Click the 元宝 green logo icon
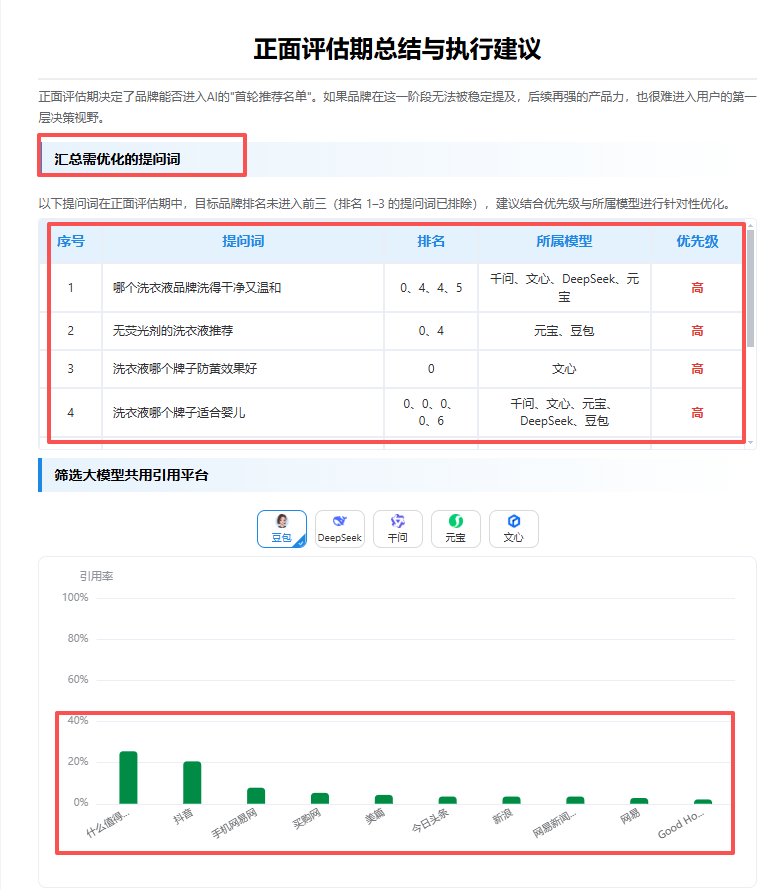The width and height of the screenshot is (760, 890). (x=455, y=521)
